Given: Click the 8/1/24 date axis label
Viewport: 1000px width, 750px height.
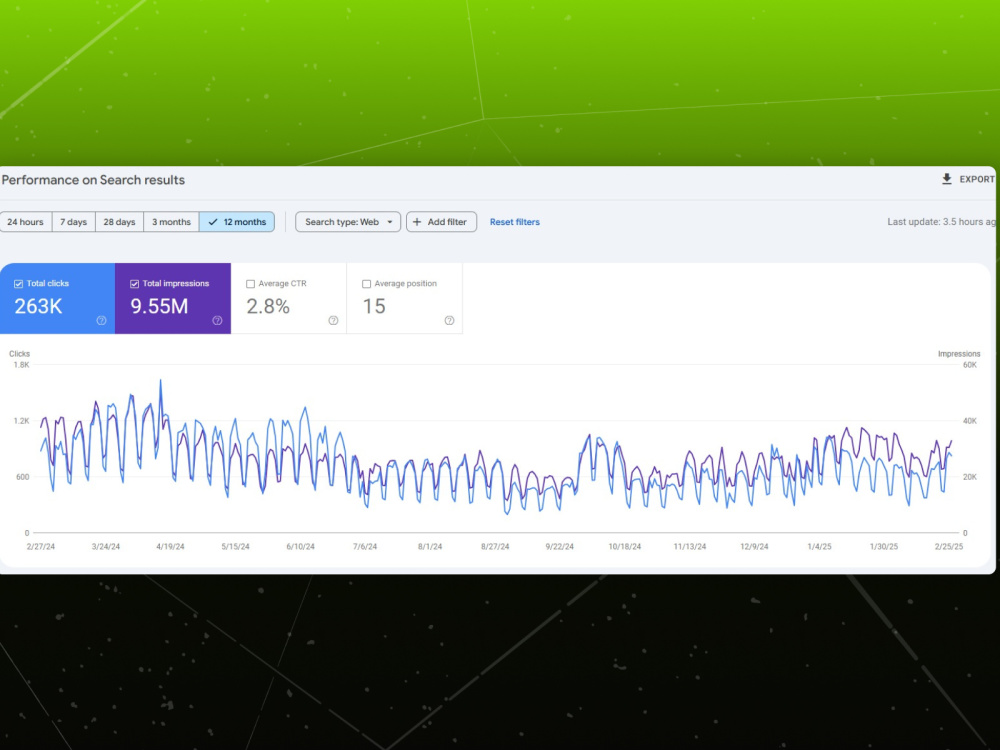Looking at the screenshot, I should click(x=430, y=547).
